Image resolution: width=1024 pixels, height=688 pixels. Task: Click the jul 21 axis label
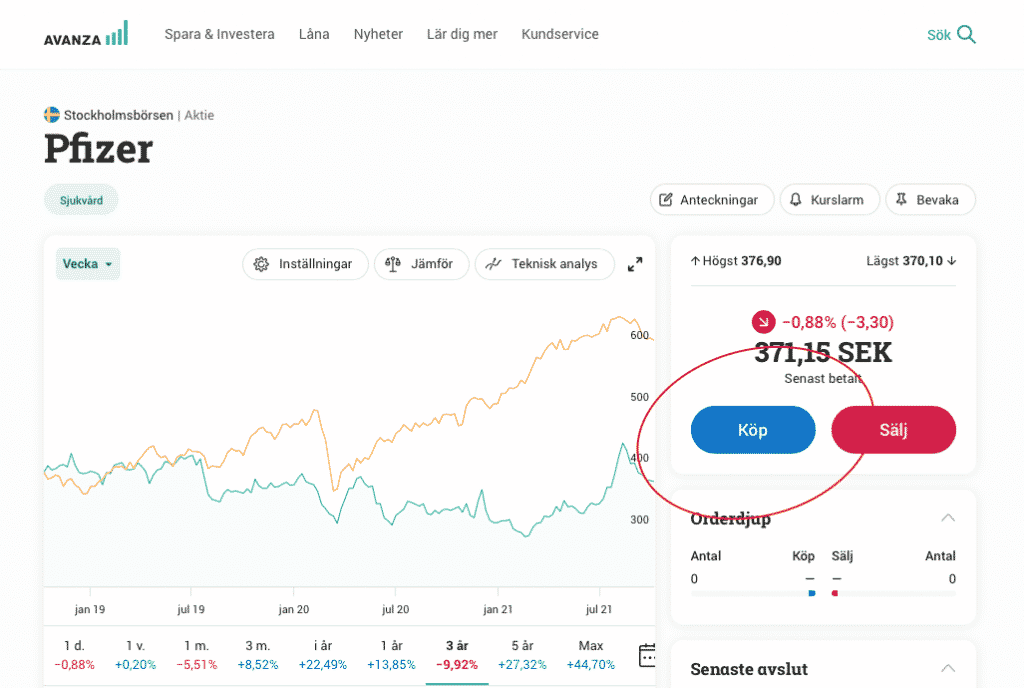click(x=599, y=609)
